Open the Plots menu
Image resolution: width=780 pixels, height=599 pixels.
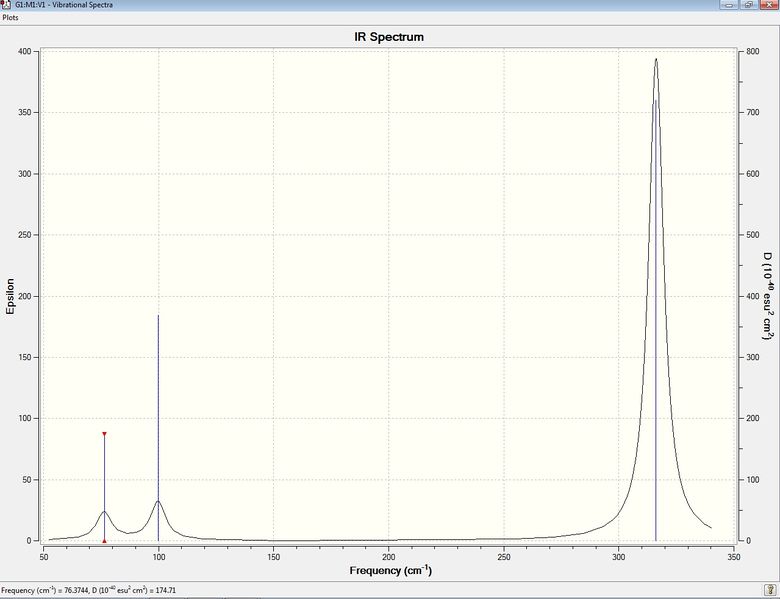click(10, 17)
